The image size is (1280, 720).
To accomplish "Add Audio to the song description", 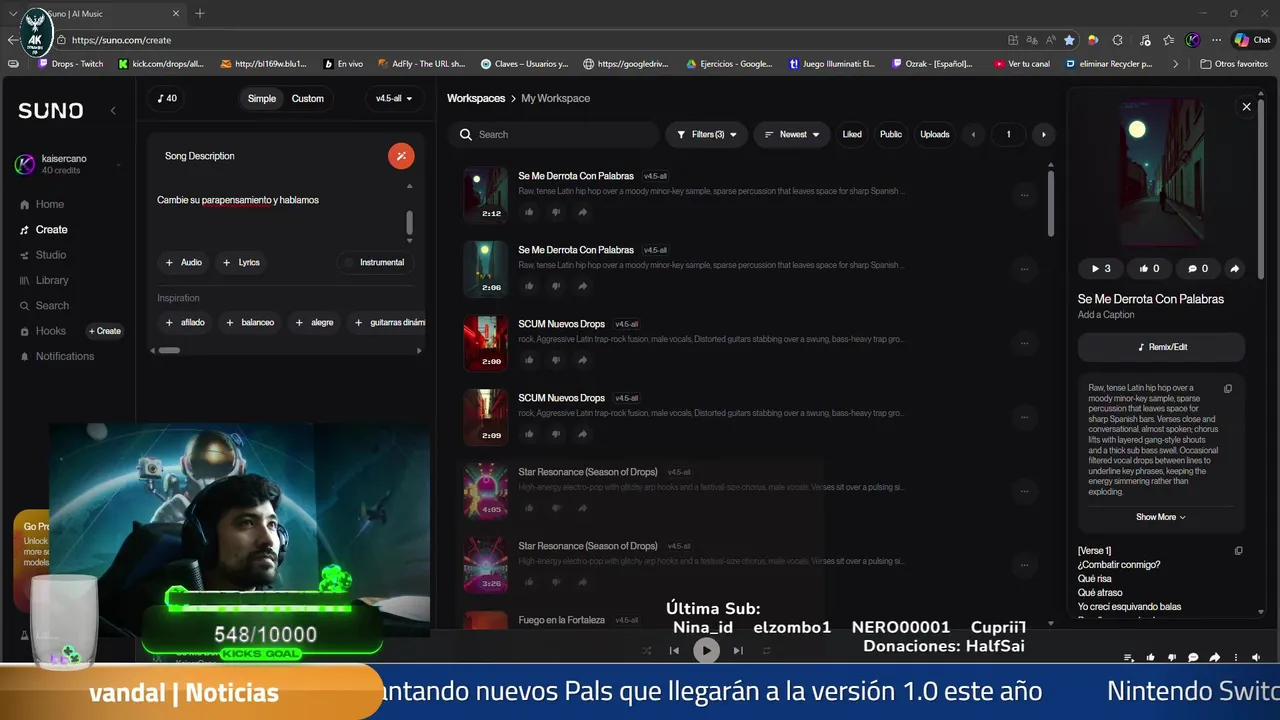I will [x=183, y=262].
